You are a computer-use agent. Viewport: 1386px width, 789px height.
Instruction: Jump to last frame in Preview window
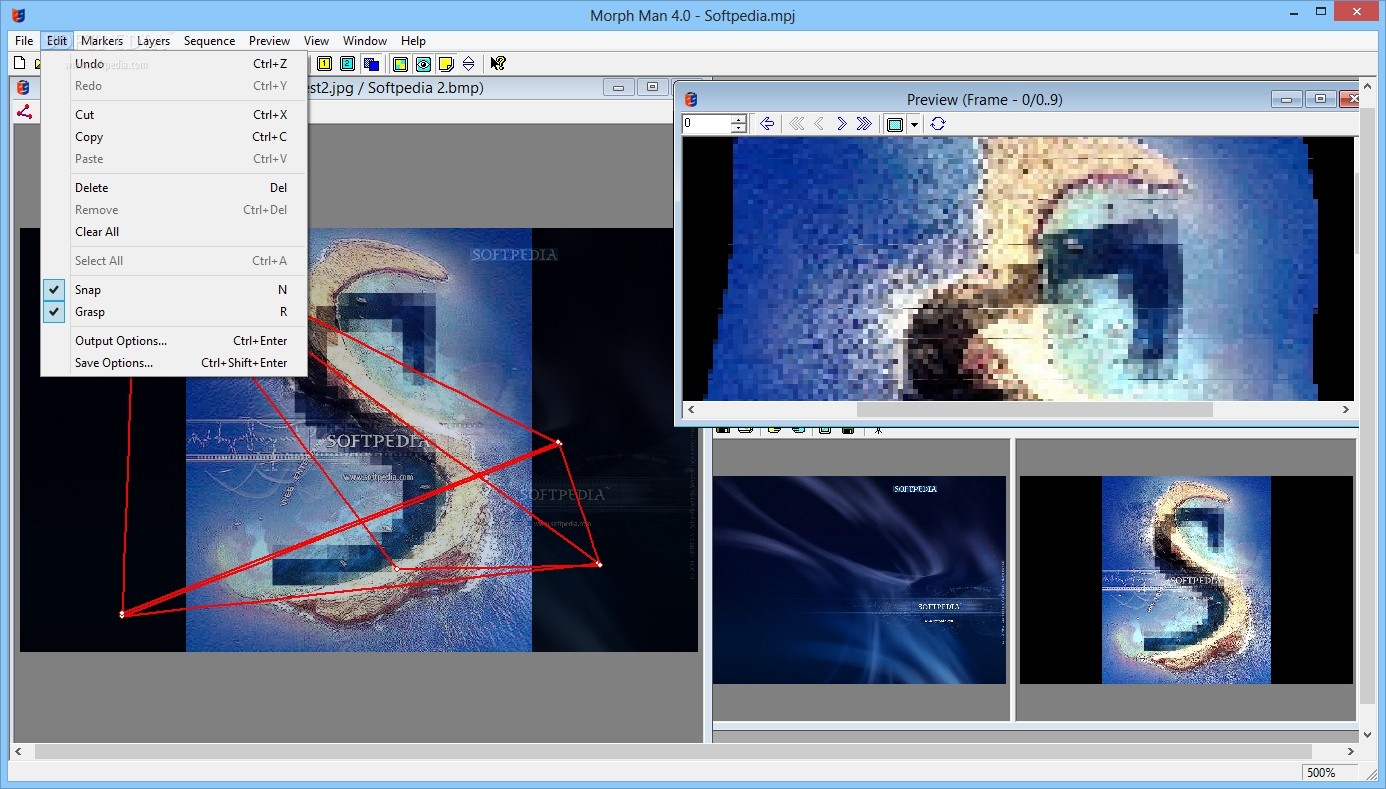click(865, 124)
